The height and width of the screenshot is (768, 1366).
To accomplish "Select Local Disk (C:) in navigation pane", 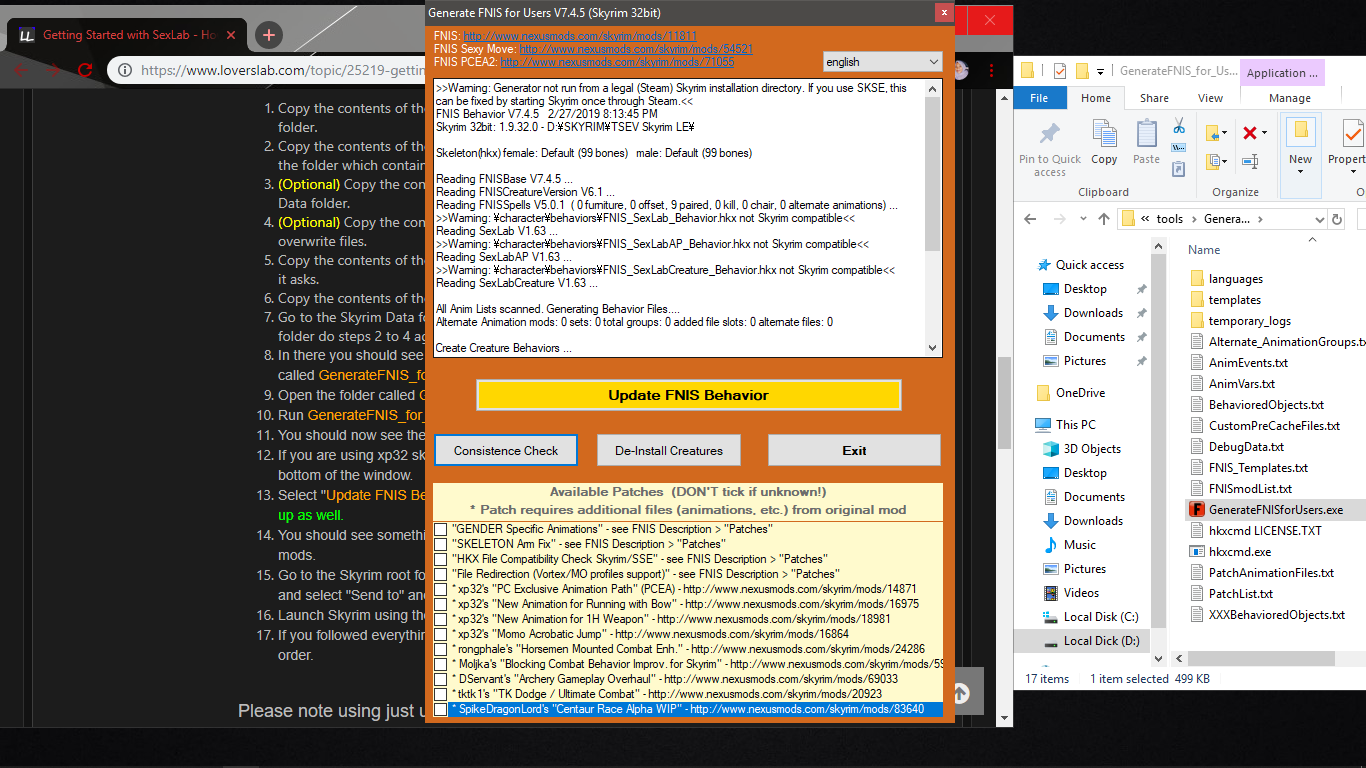I will 1101,617.
